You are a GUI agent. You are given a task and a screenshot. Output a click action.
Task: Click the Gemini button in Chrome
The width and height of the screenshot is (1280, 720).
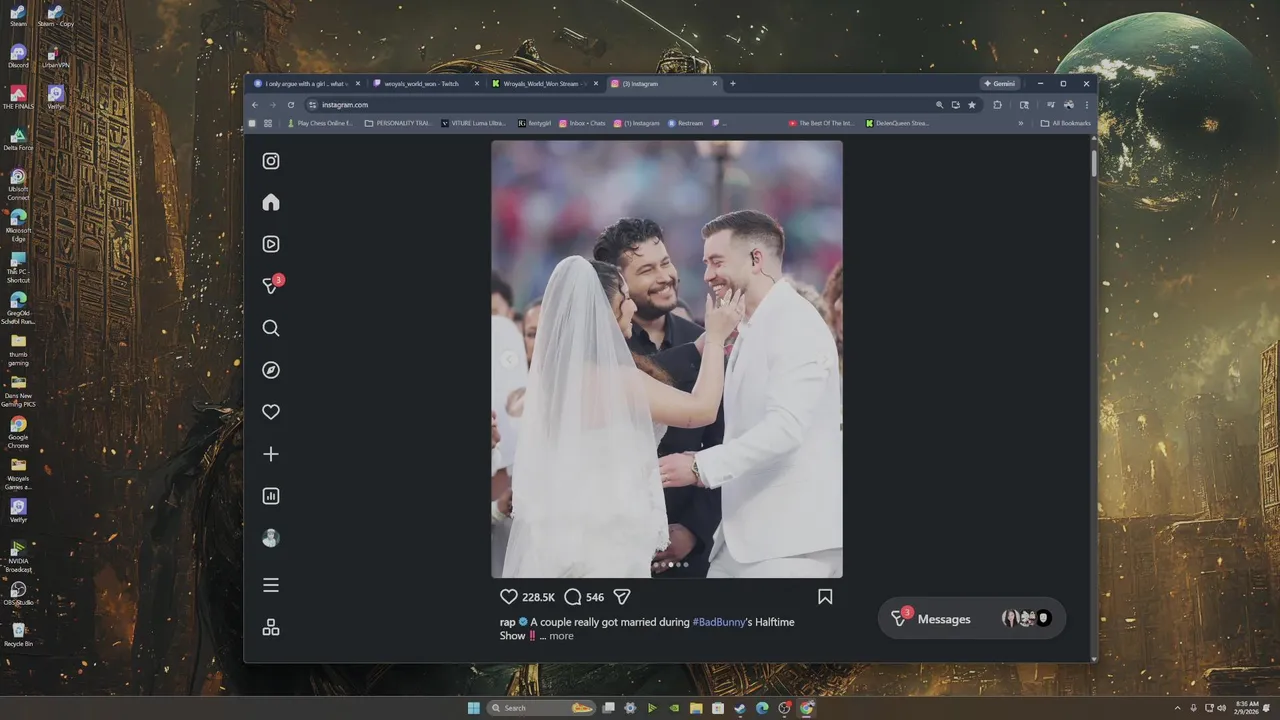(999, 84)
